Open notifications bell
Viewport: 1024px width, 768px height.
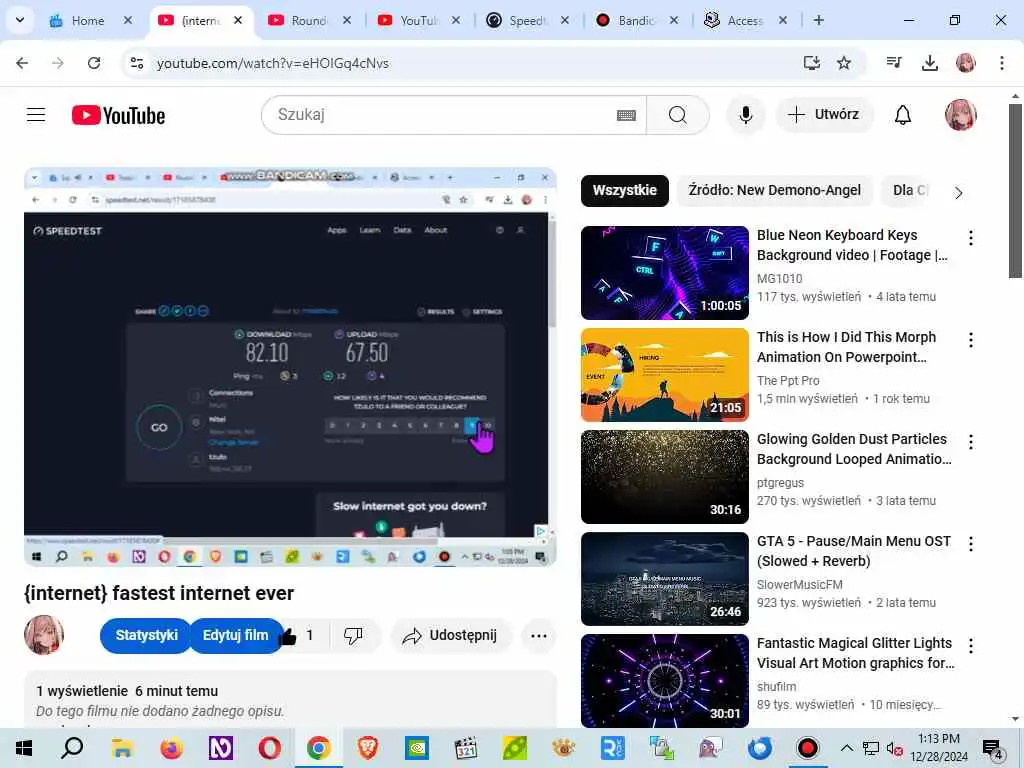903,115
